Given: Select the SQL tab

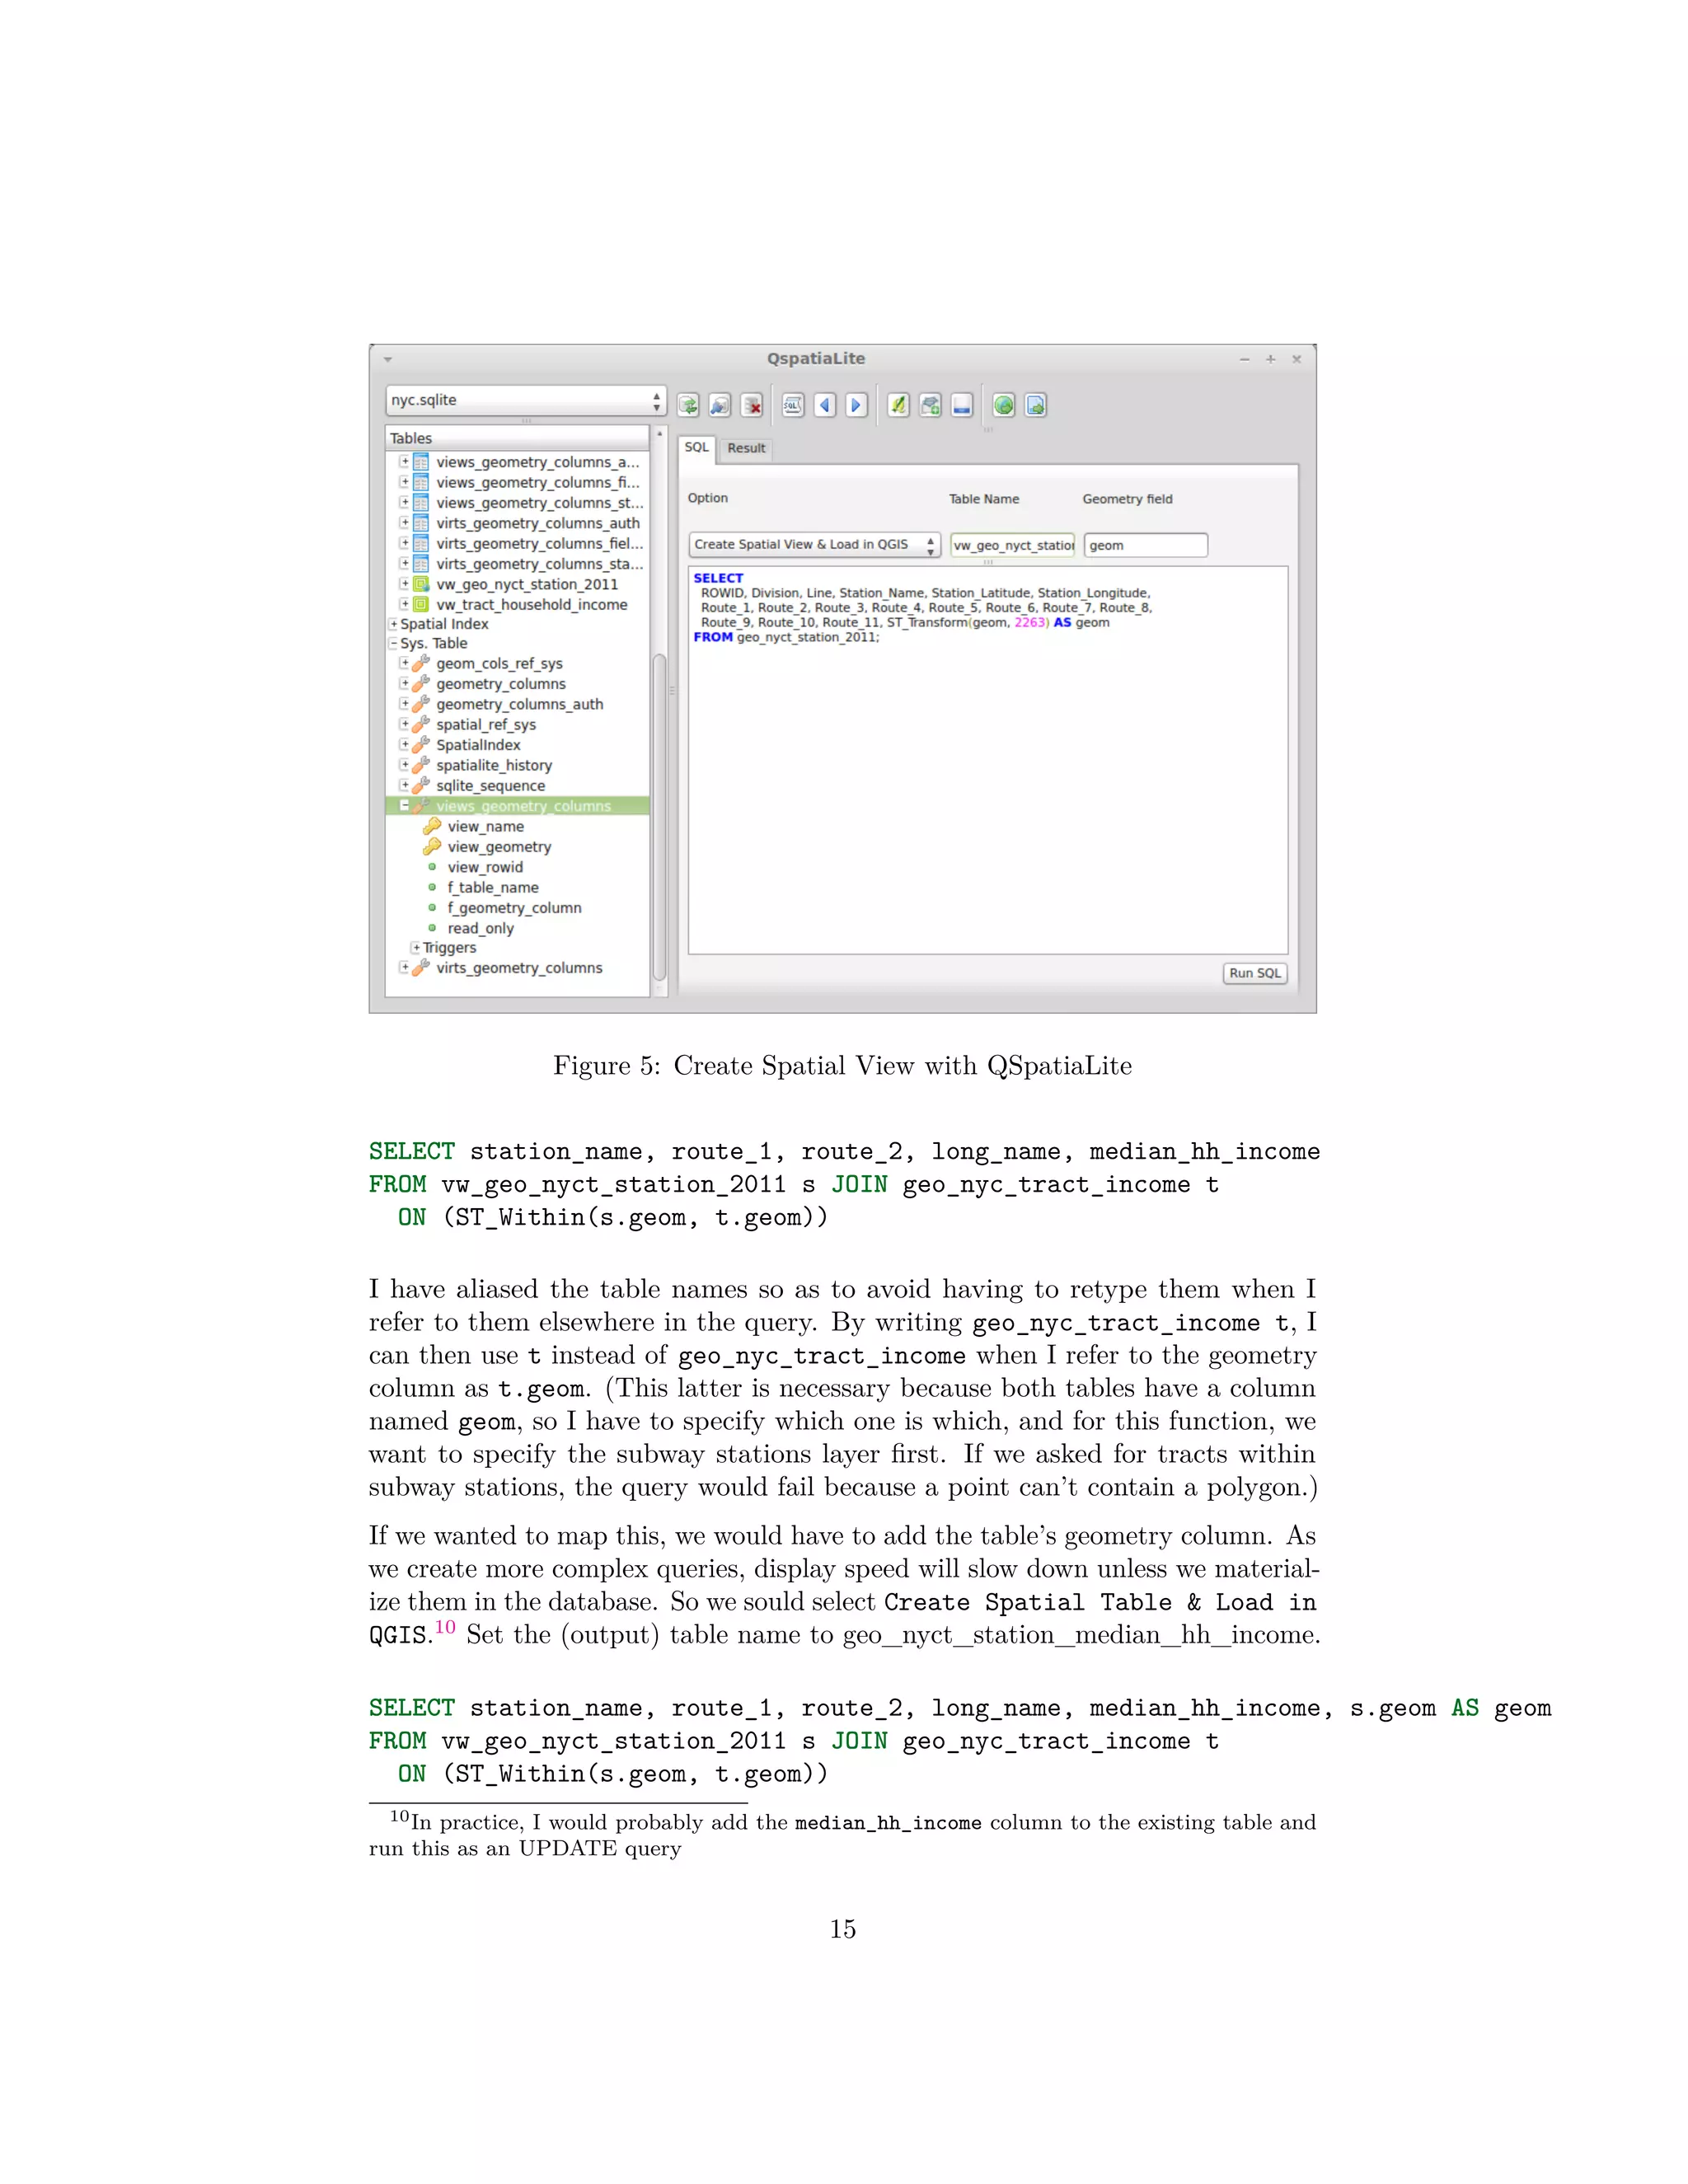Looking at the screenshot, I should pyautogui.click(x=696, y=447).
